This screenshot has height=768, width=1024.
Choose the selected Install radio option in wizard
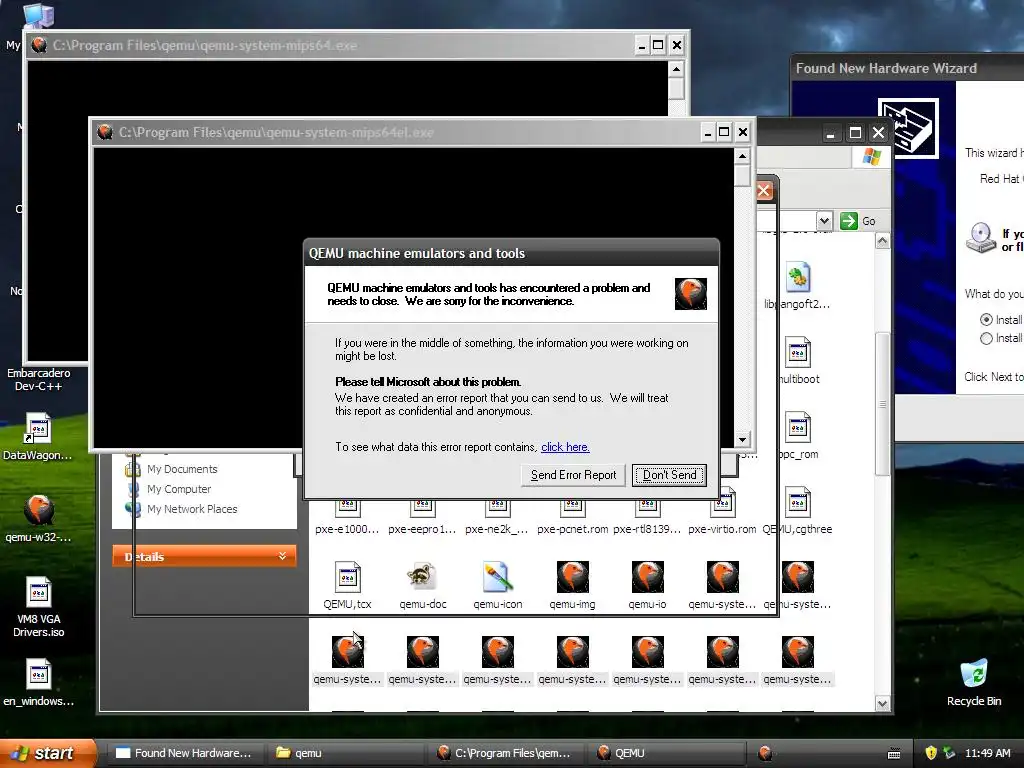tap(986, 319)
